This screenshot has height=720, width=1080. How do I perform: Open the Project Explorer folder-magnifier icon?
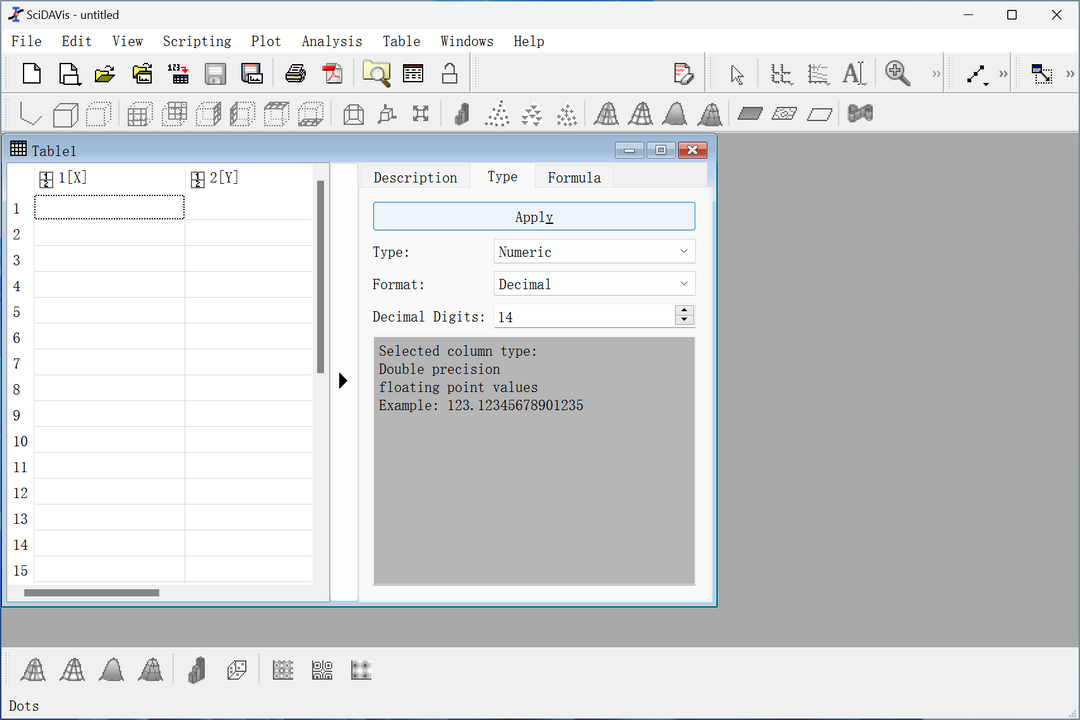[x=376, y=74]
